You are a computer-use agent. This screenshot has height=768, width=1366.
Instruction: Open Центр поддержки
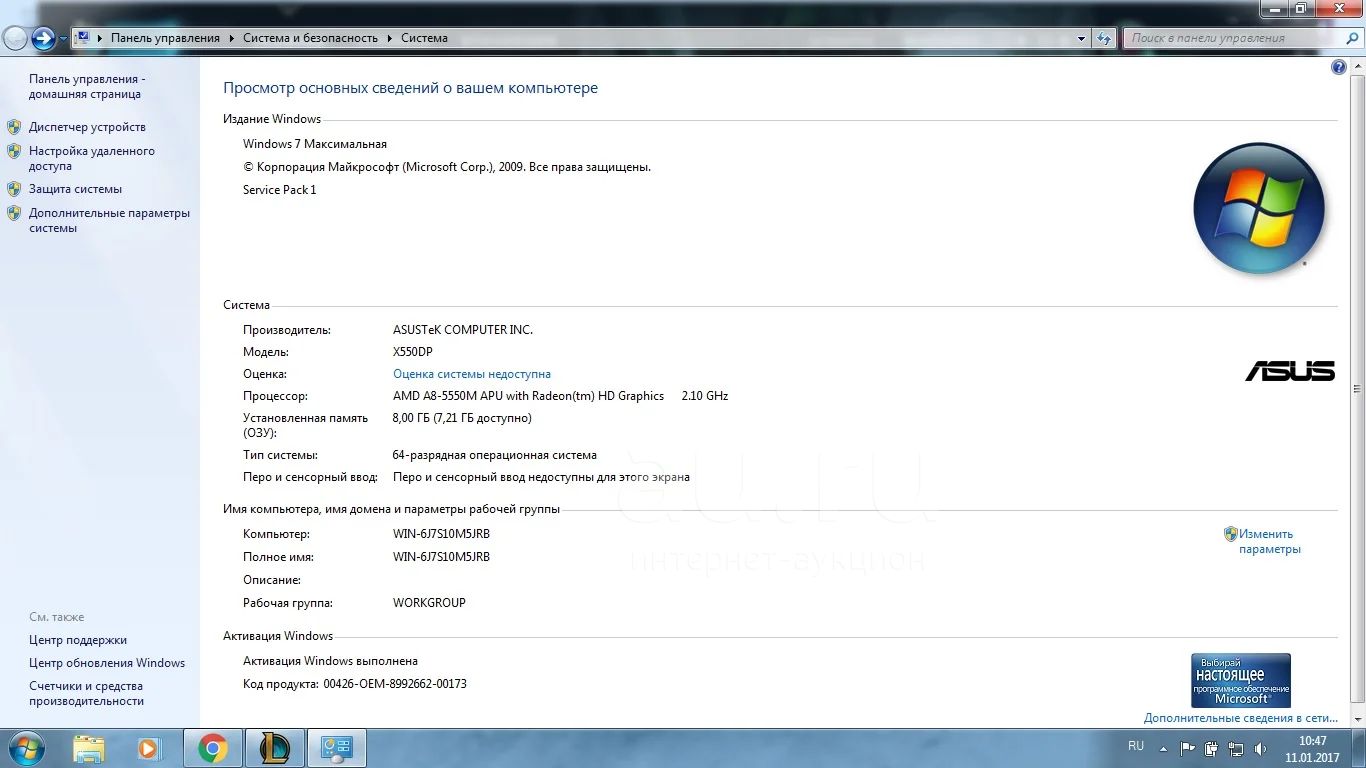[78, 640]
